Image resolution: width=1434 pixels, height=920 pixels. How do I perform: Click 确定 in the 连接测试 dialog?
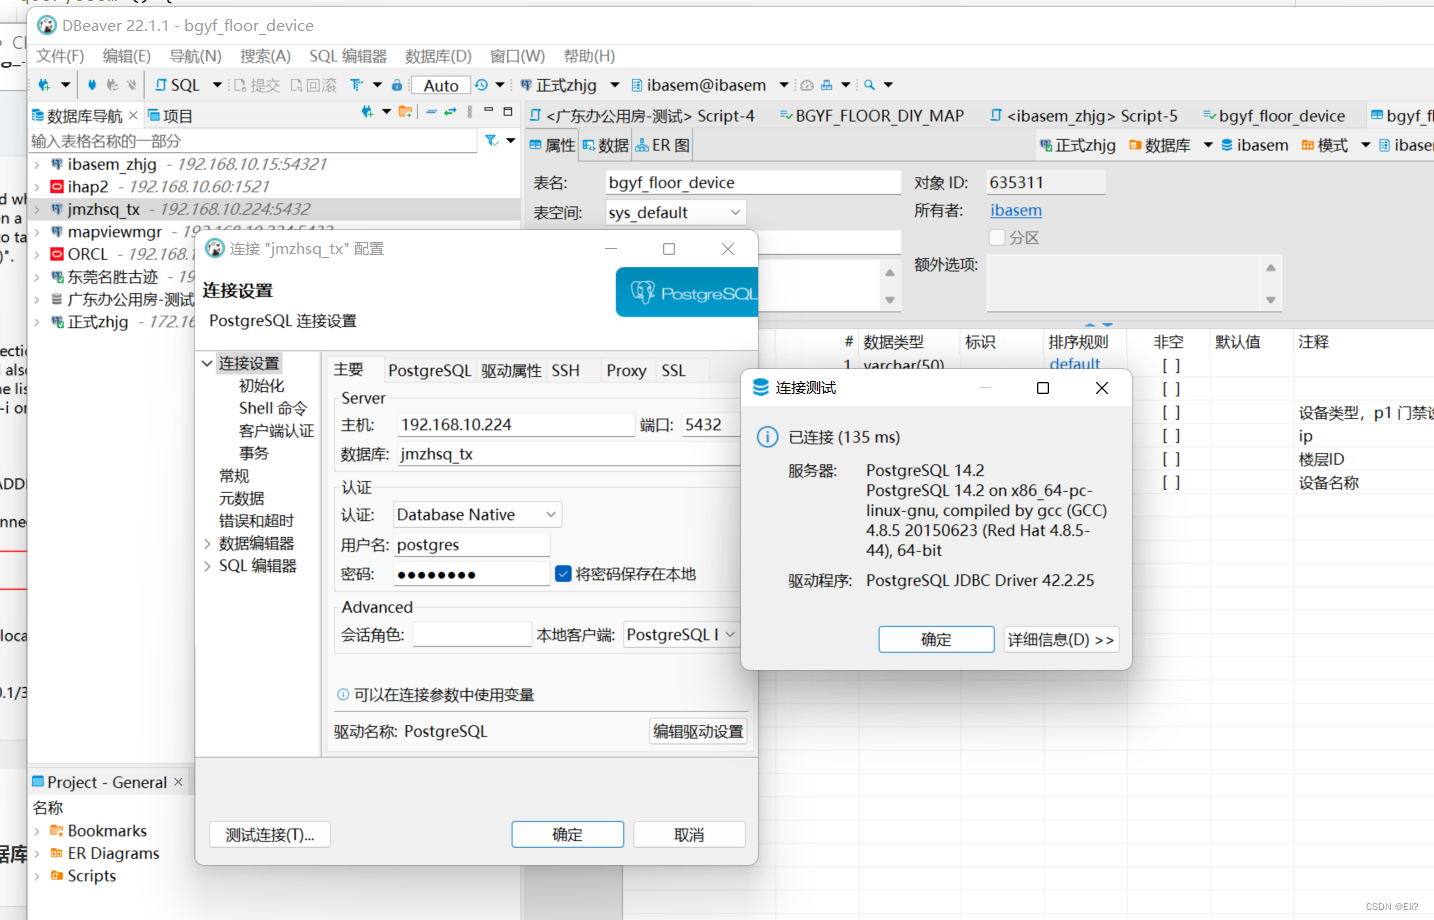click(936, 640)
